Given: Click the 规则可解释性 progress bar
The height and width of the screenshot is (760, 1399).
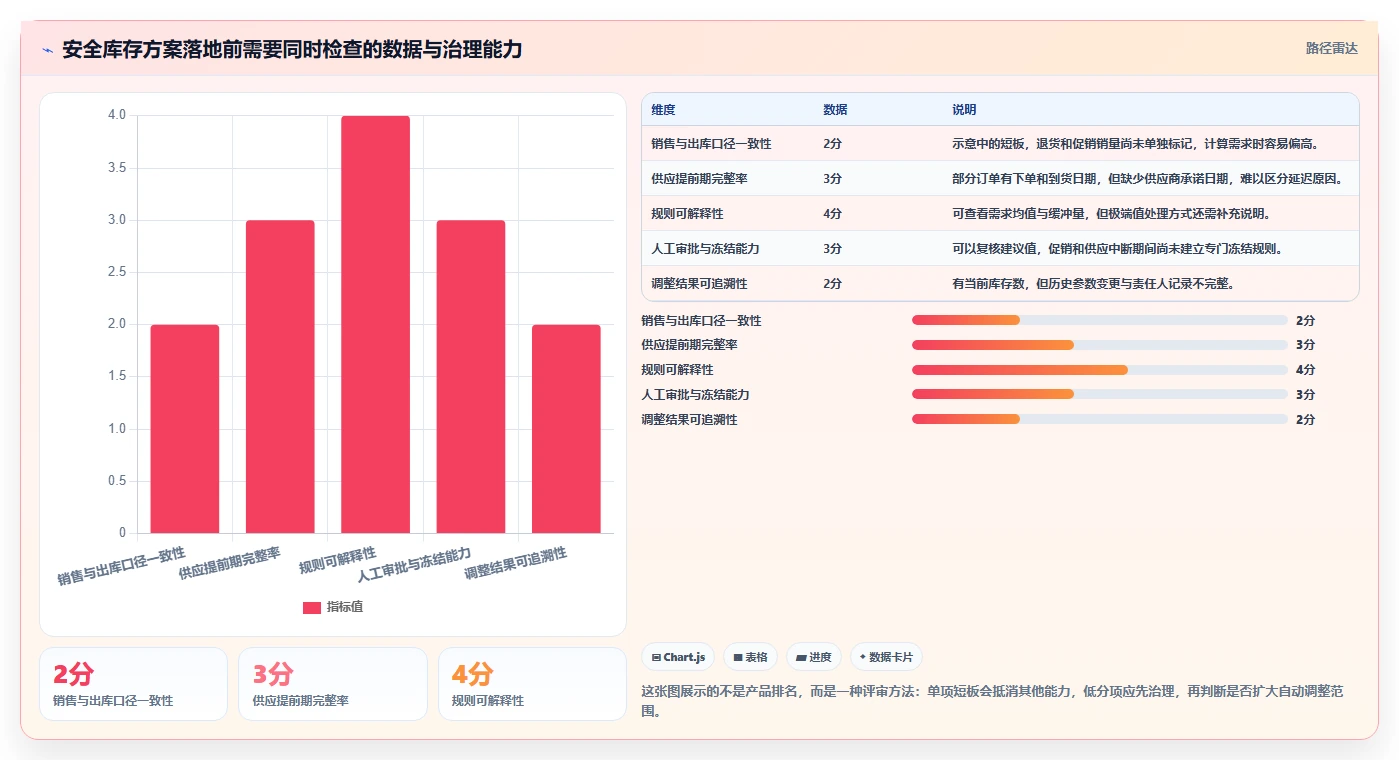Looking at the screenshot, I should (x=1099, y=370).
